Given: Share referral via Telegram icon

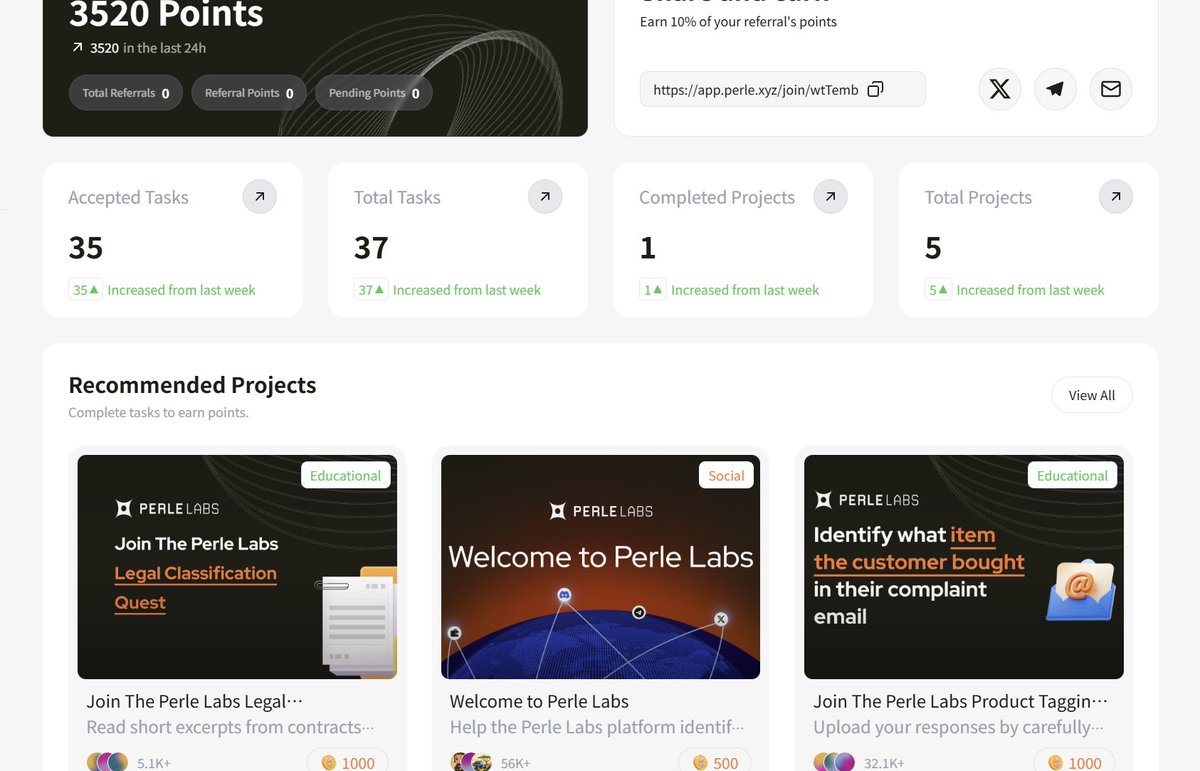Looking at the screenshot, I should pyautogui.click(x=1055, y=89).
